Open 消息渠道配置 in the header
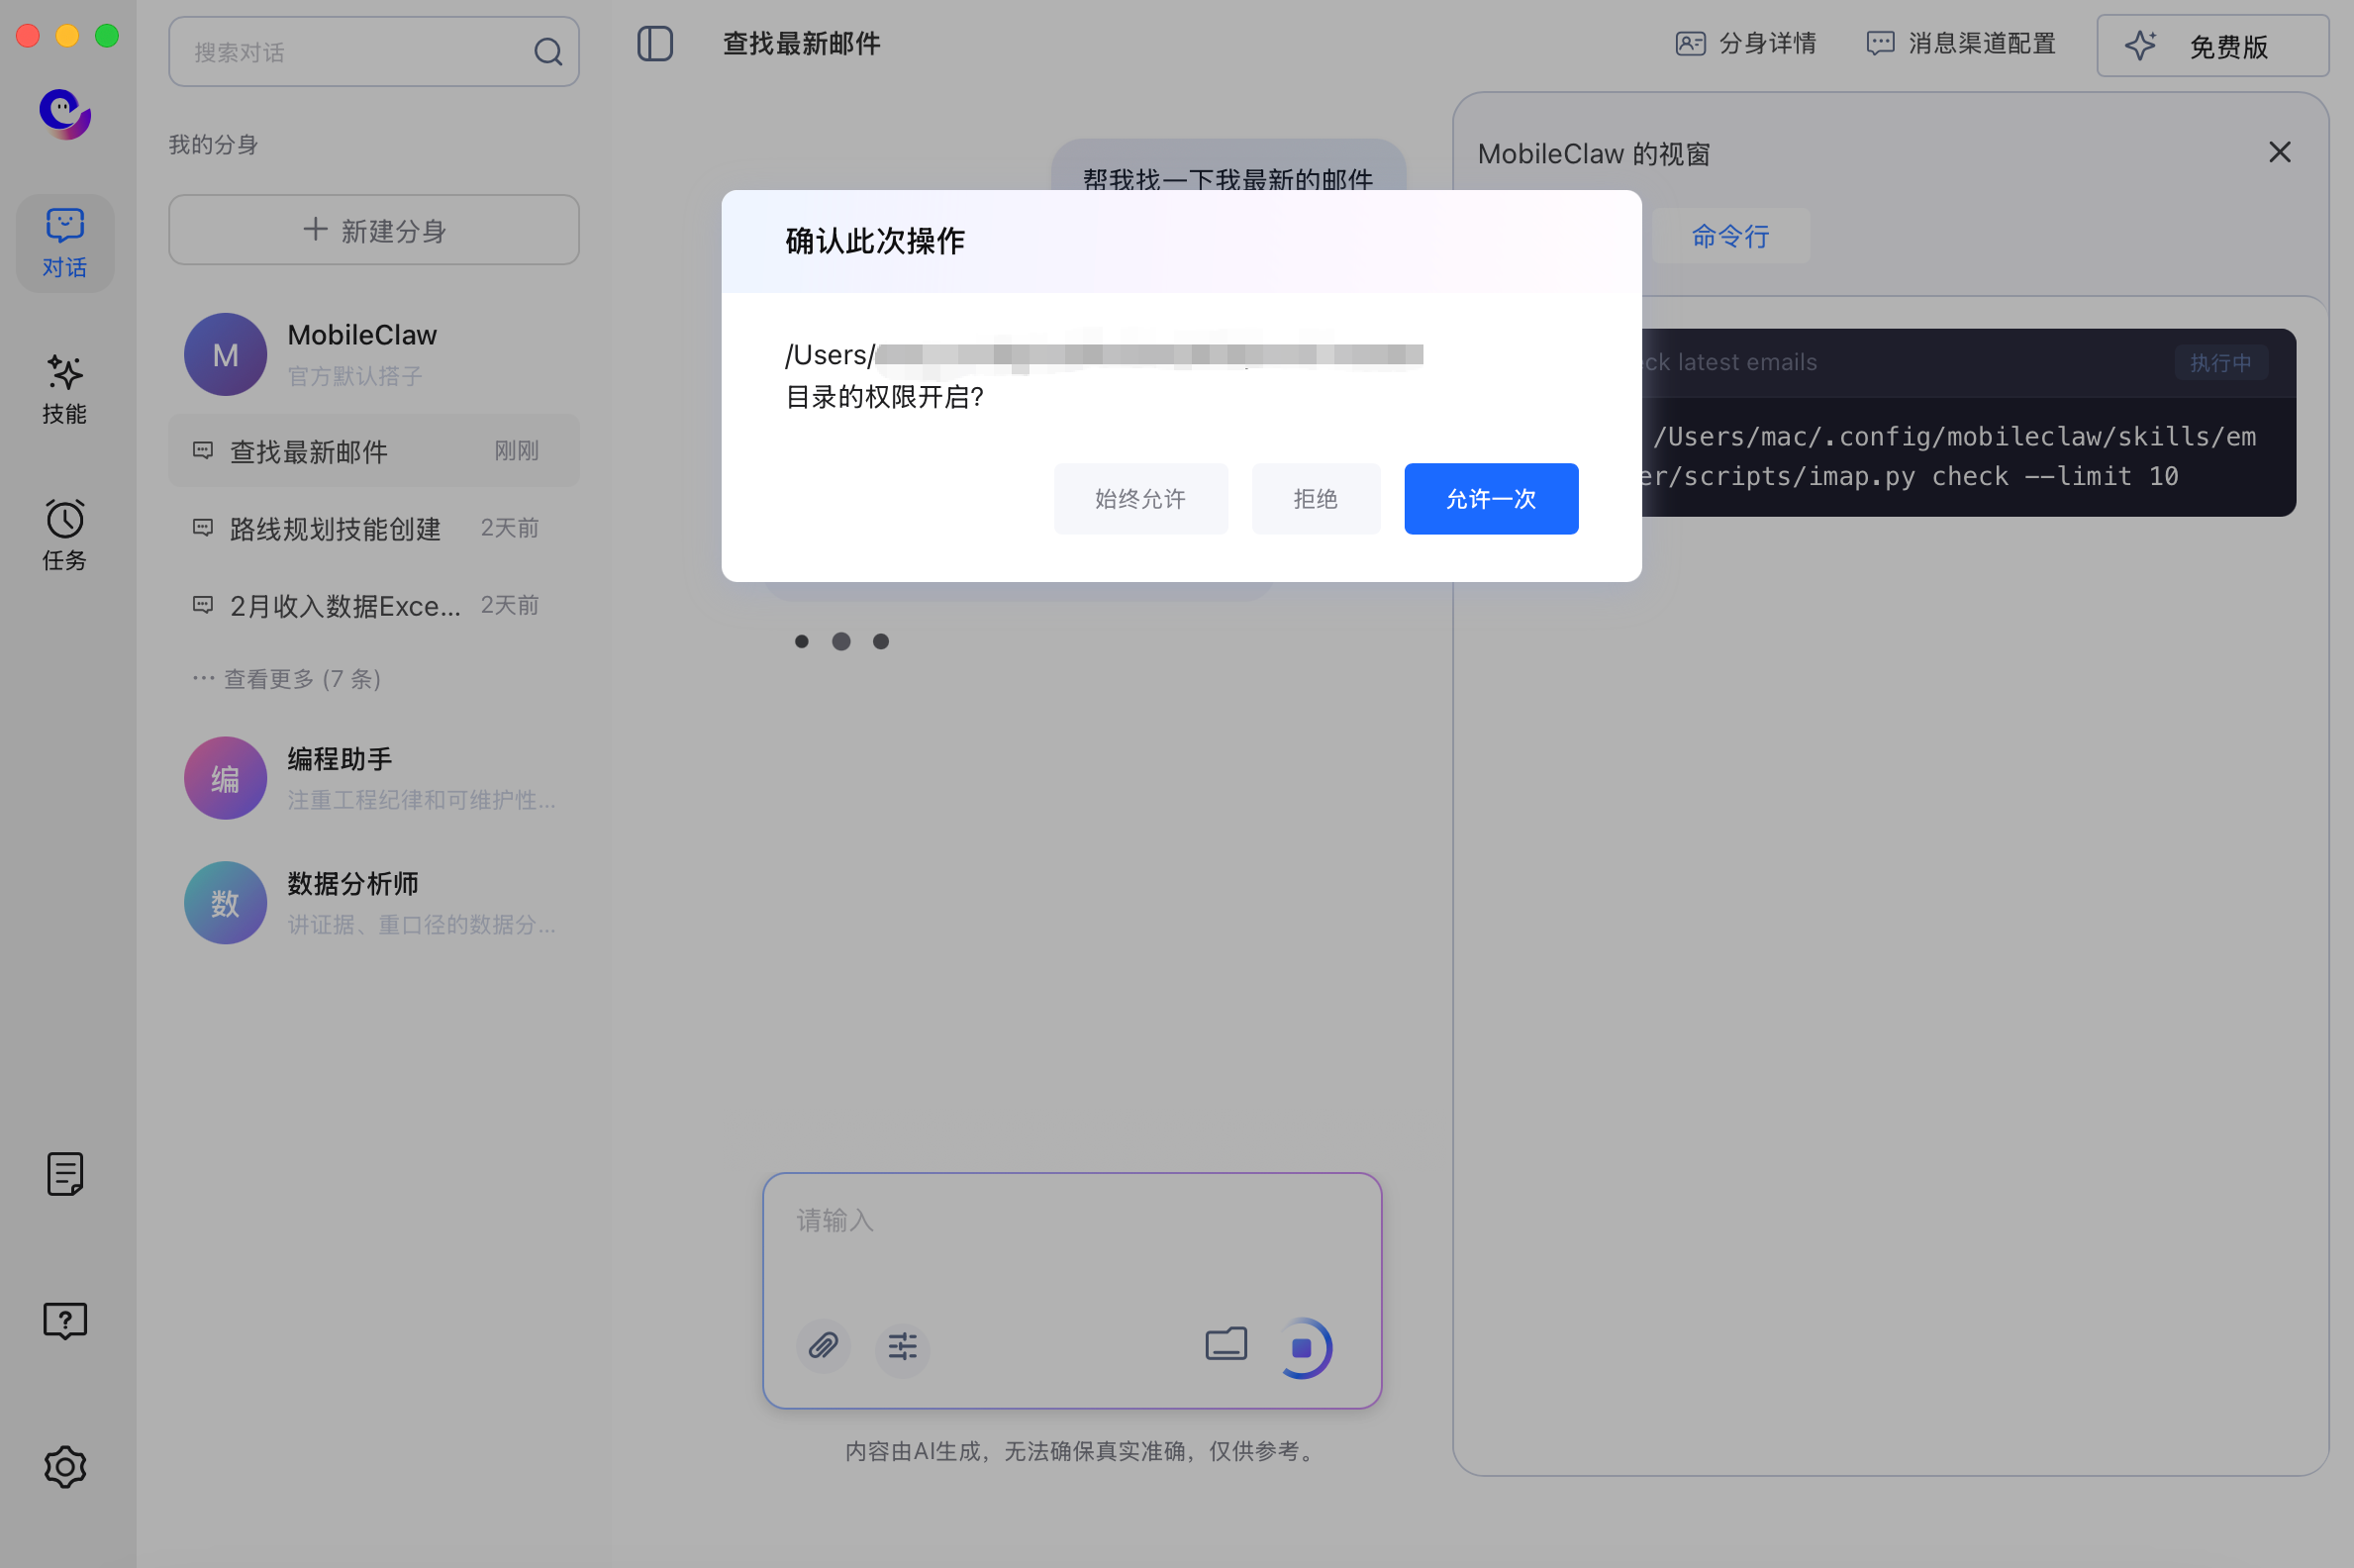 1960,44
